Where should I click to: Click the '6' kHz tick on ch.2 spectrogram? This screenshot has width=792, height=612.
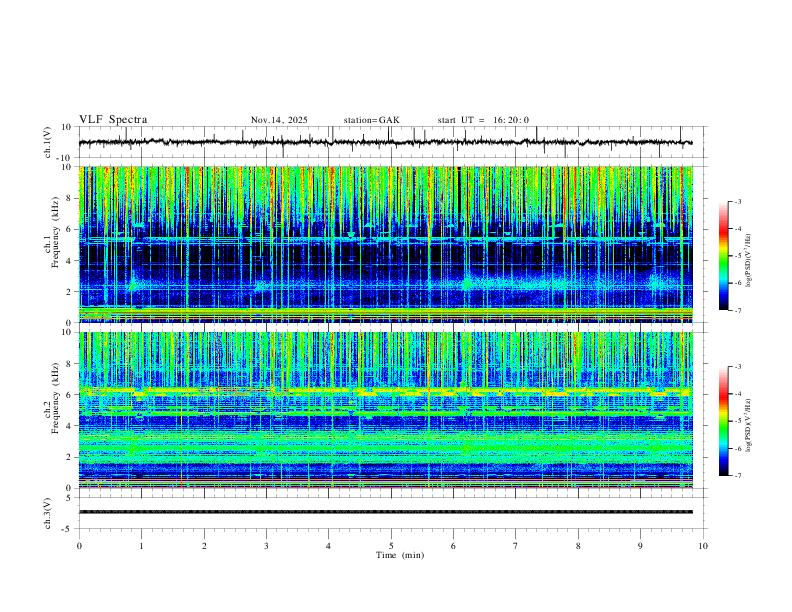[x=69, y=395]
